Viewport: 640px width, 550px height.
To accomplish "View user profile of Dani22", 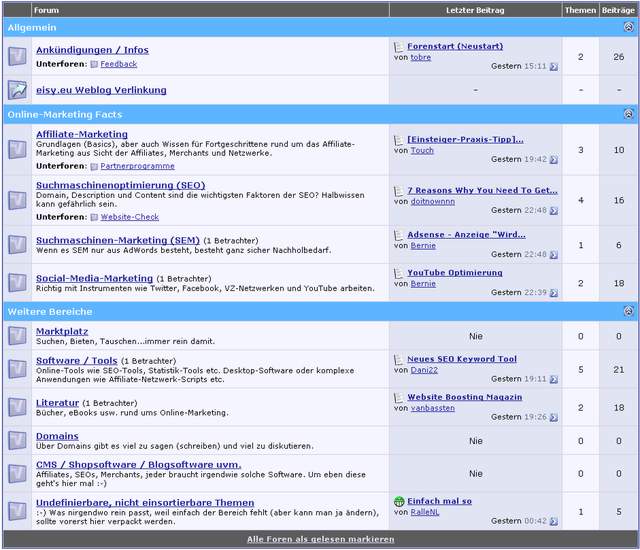I will (x=424, y=370).
